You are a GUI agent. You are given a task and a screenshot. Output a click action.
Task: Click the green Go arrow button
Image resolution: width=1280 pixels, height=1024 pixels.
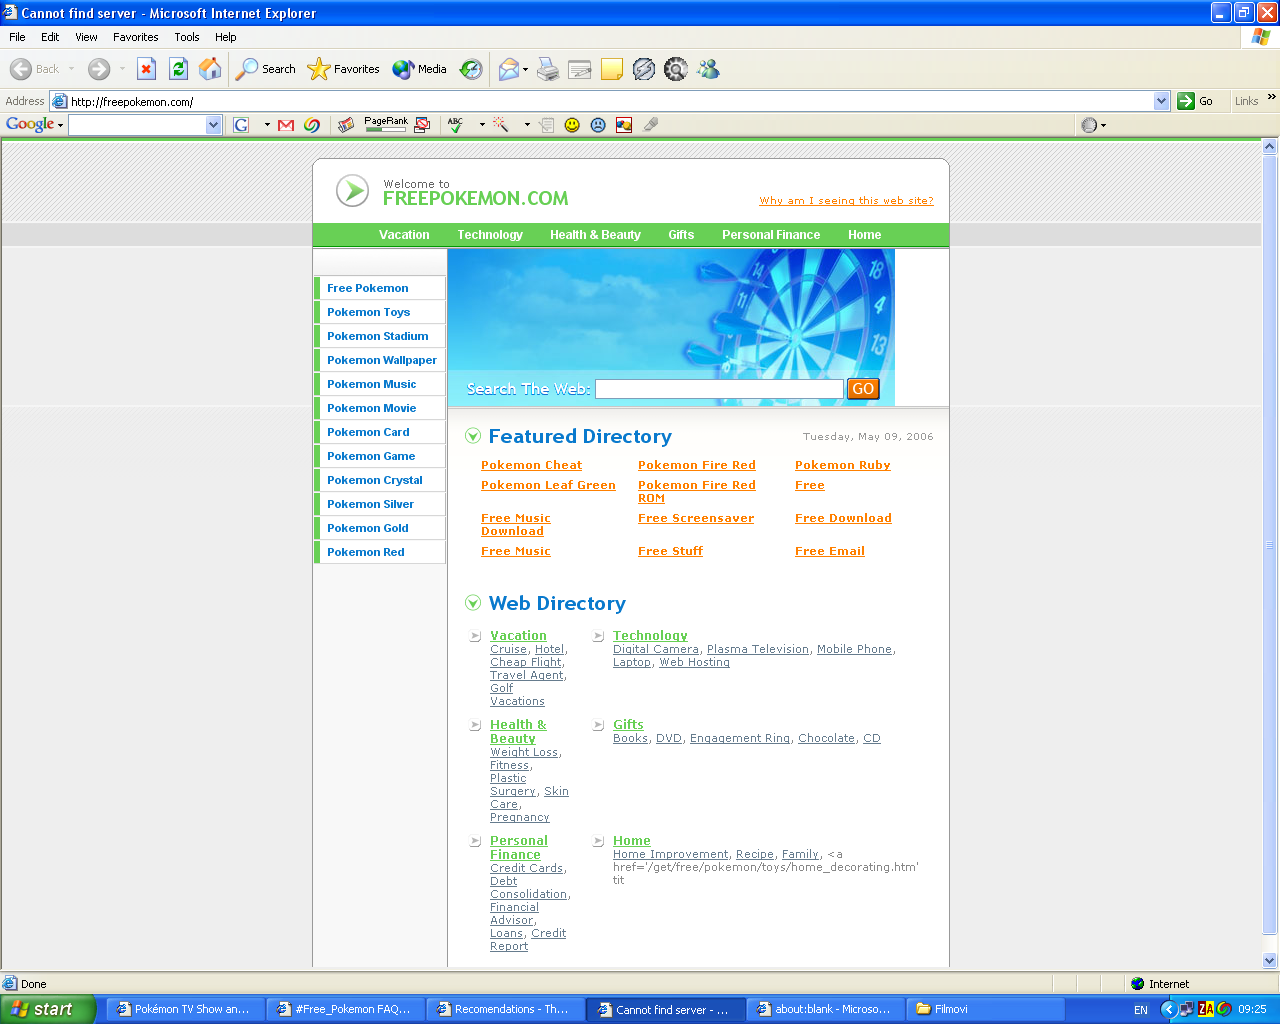(x=1186, y=101)
